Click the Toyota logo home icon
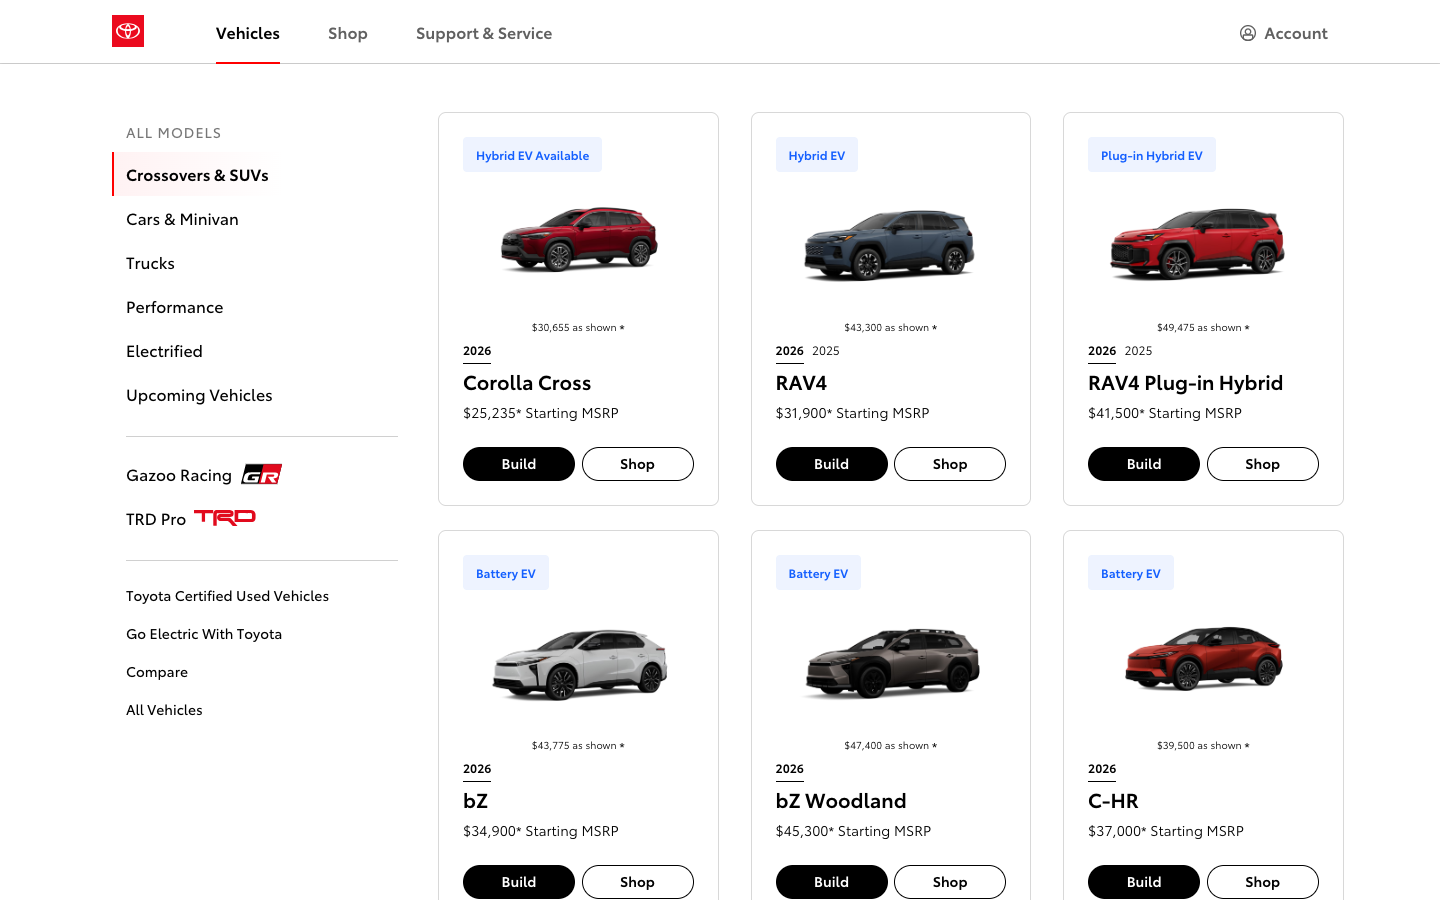Screen dimensions: 1440x900 click(x=128, y=31)
